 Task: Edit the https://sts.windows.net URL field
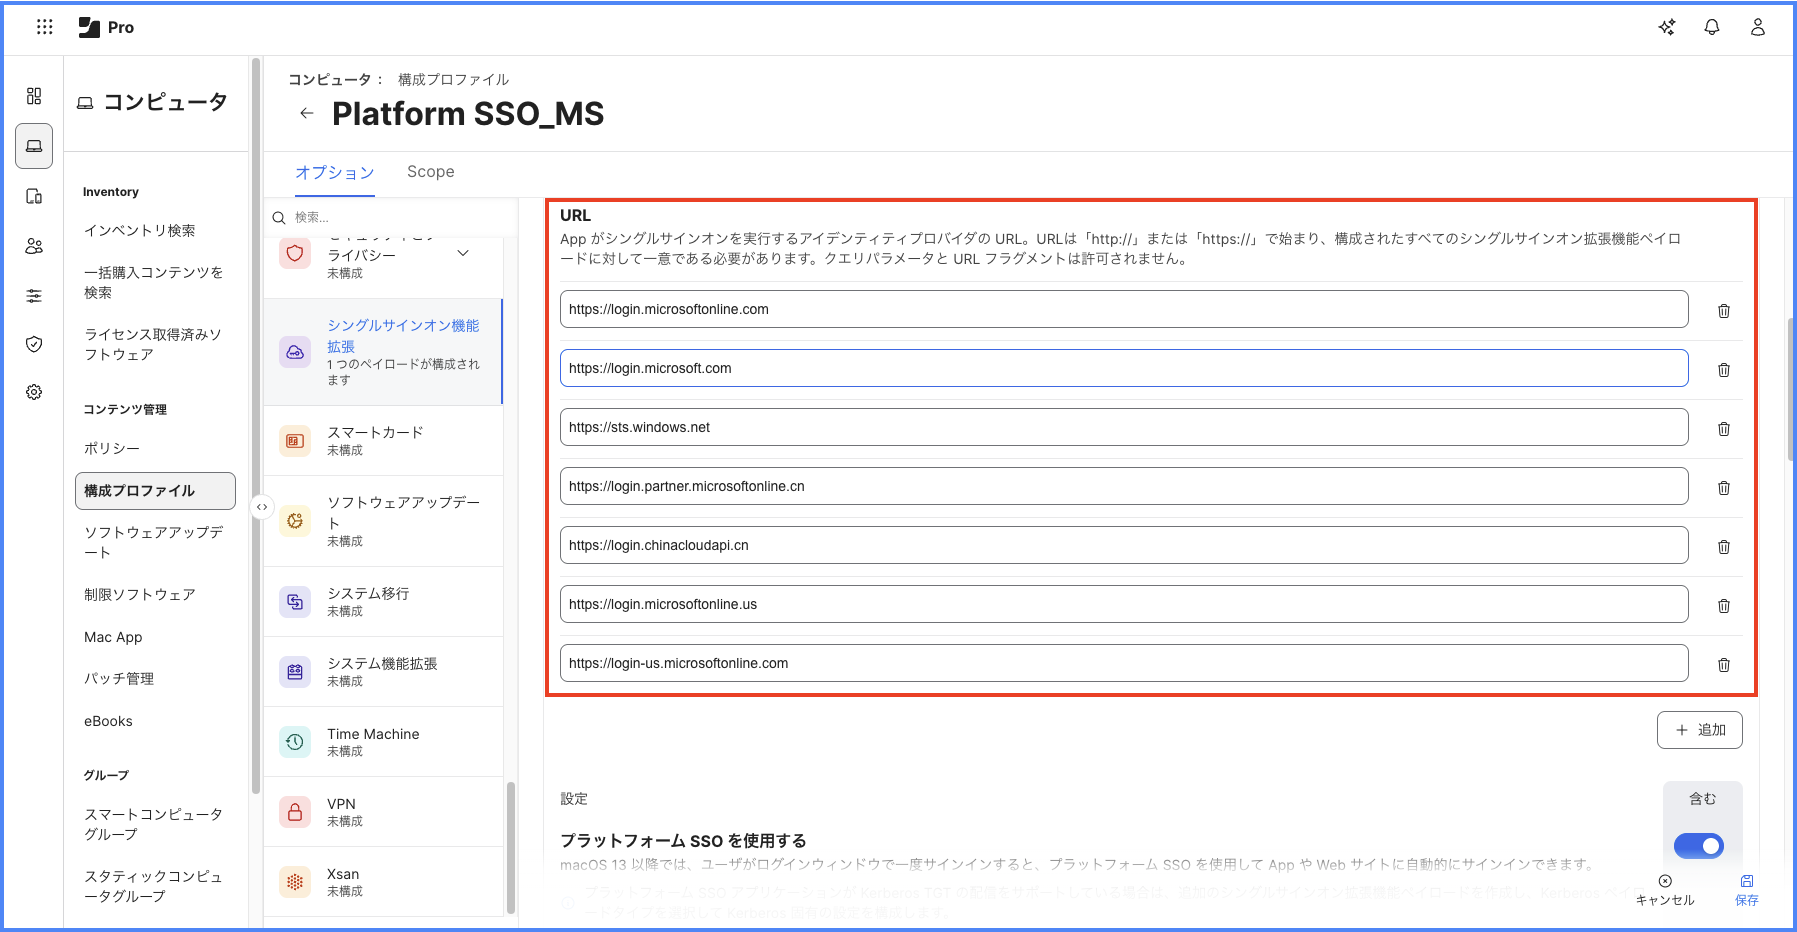click(x=1124, y=427)
